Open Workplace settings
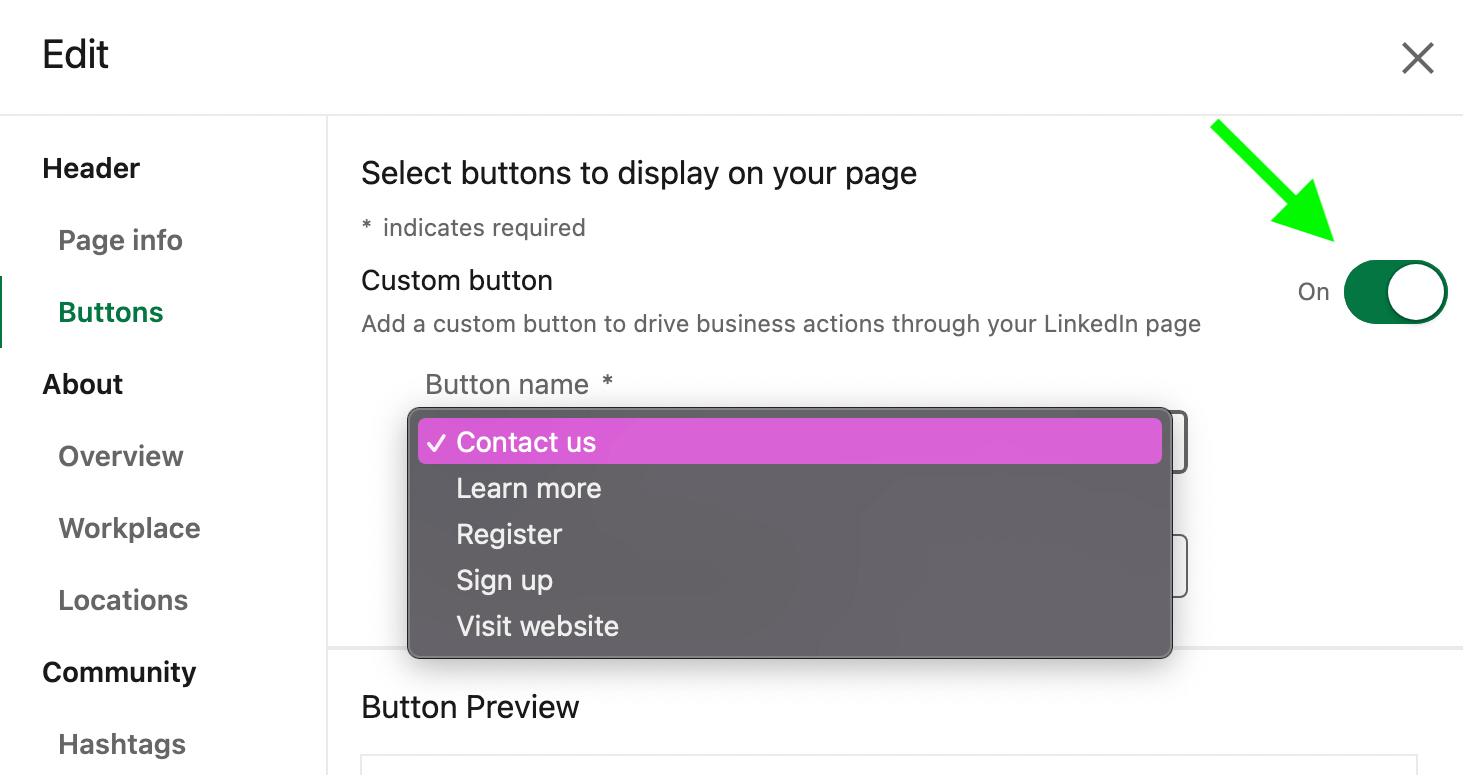Viewport: 1463px width, 775px height. pos(129,527)
